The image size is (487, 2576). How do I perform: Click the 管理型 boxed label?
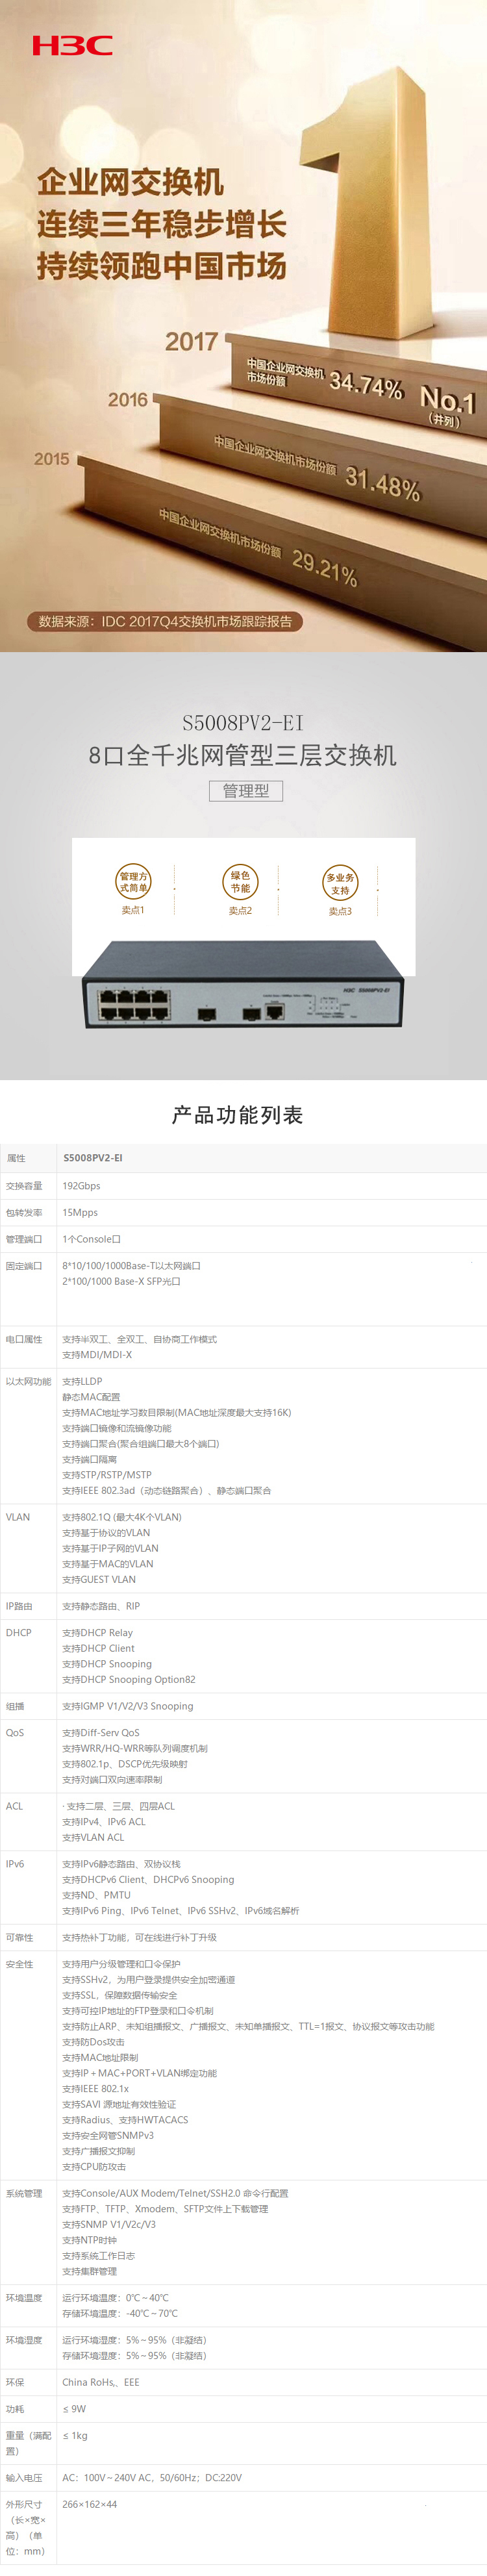pos(246,790)
